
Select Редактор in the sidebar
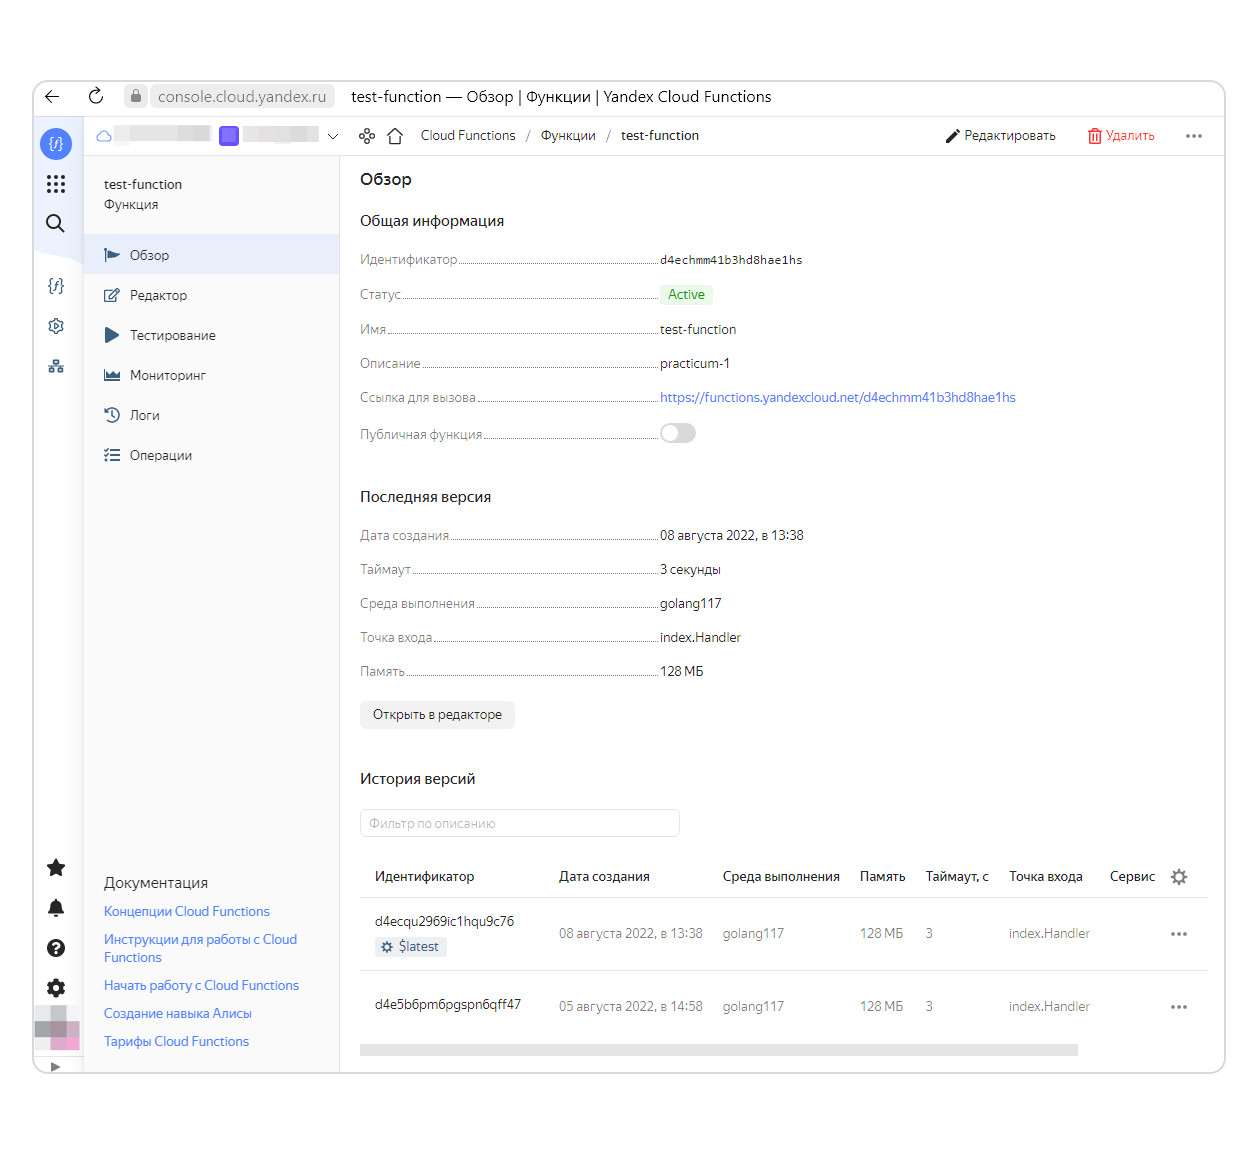click(x=211, y=295)
